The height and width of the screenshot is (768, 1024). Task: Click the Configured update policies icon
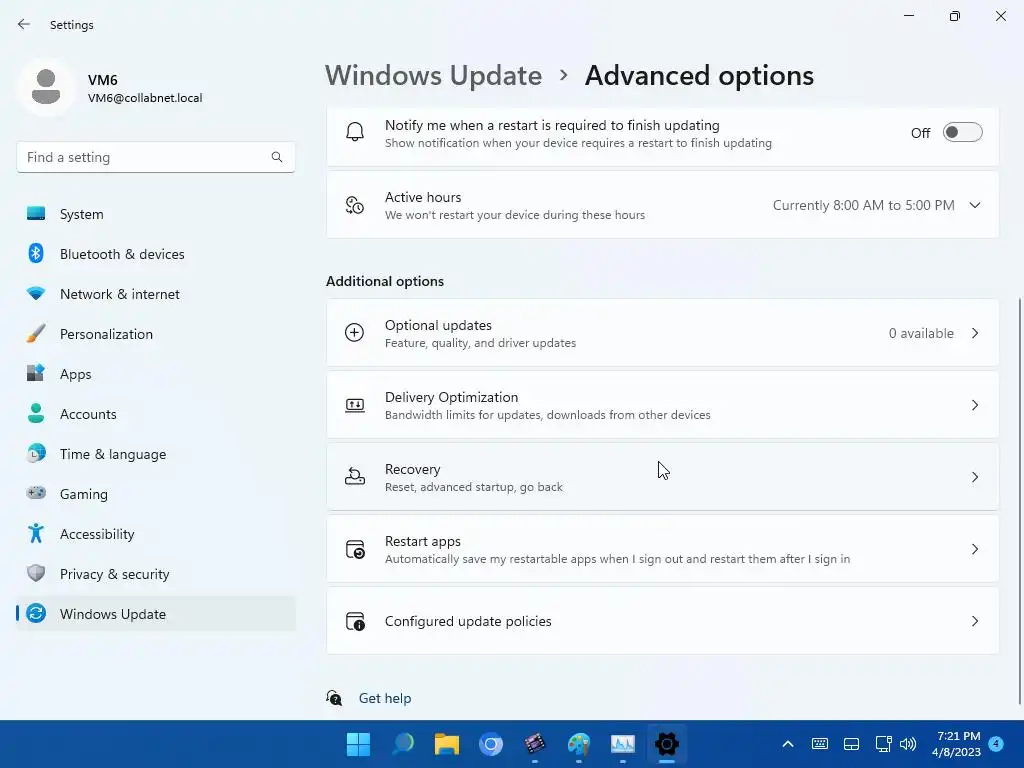coord(355,621)
